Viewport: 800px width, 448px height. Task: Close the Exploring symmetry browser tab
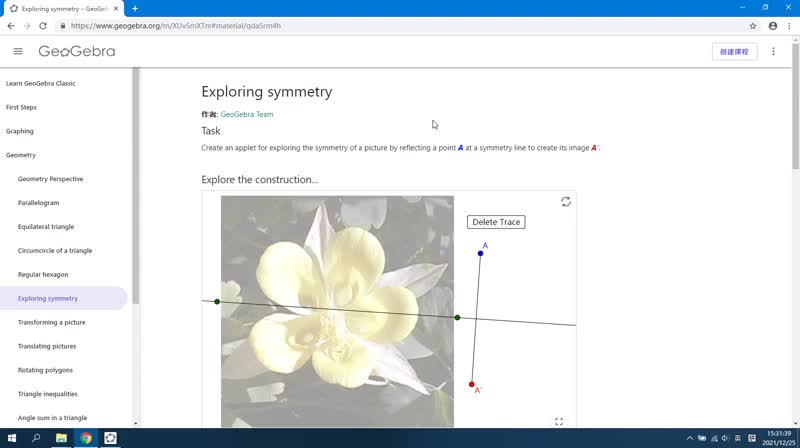point(116,9)
